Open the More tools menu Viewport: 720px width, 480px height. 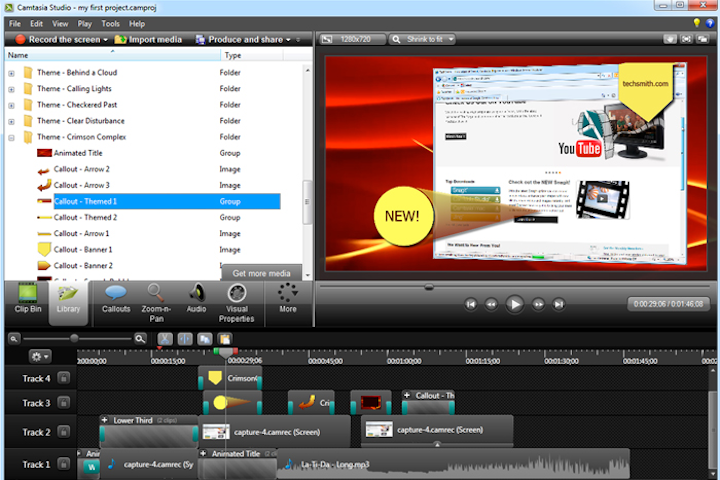(288, 299)
